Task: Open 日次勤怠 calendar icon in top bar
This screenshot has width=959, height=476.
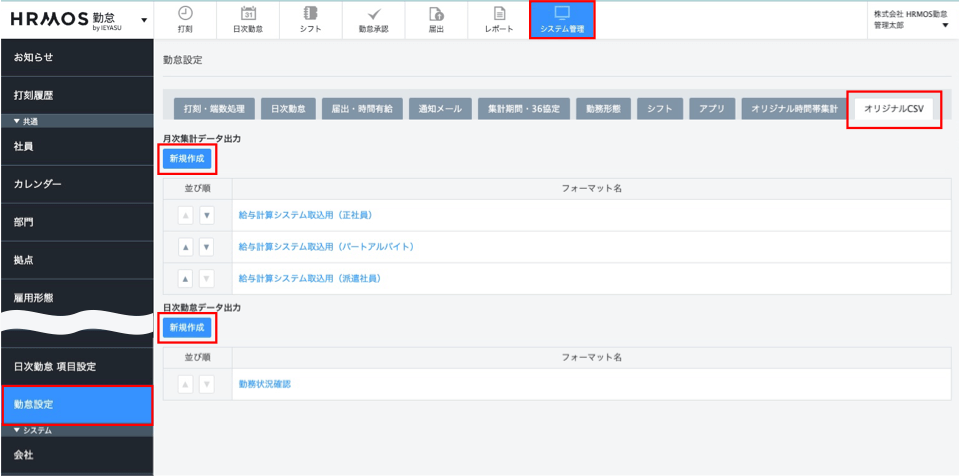Action: 249,13
